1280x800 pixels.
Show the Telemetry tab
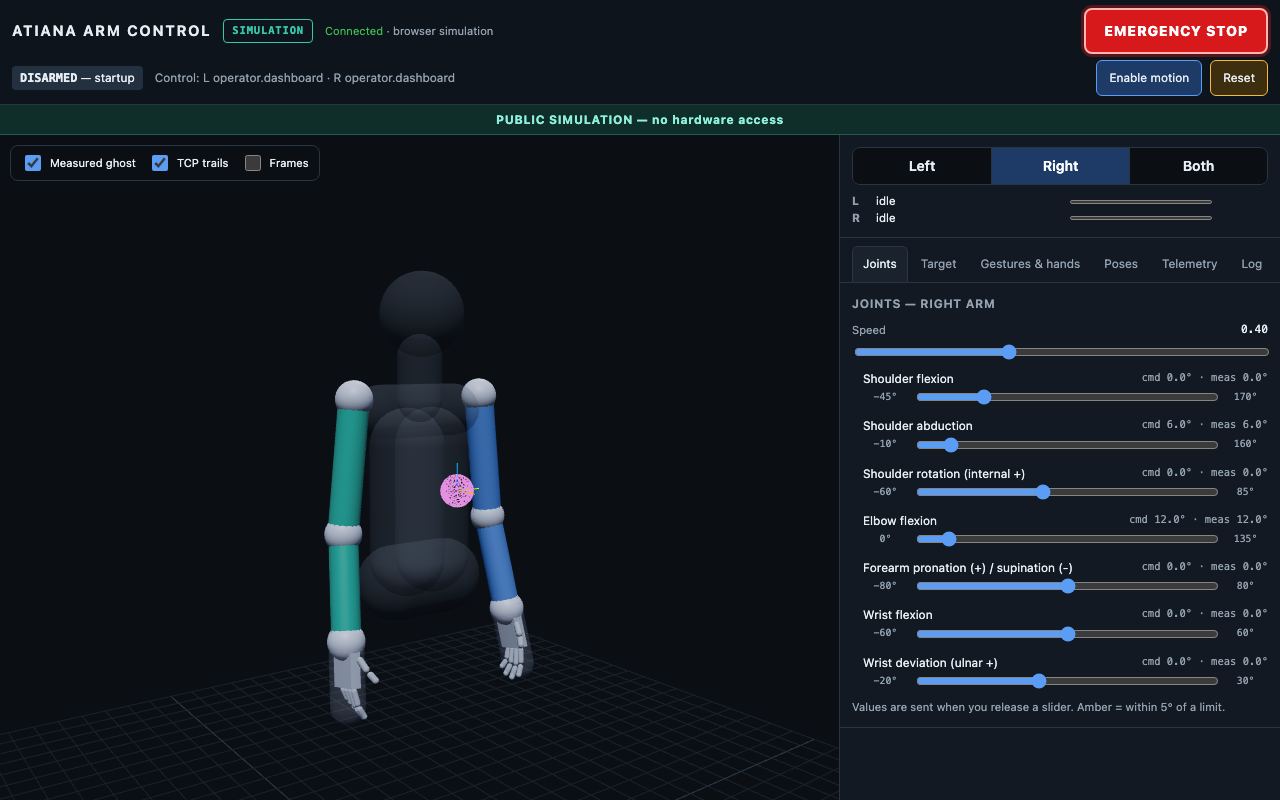tap(1189, 264)
